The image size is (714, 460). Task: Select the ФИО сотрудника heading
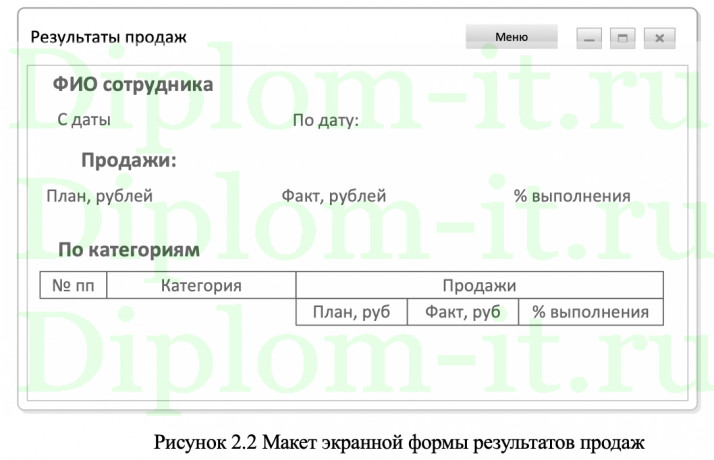pyautogui.click(x=133, y=84)
